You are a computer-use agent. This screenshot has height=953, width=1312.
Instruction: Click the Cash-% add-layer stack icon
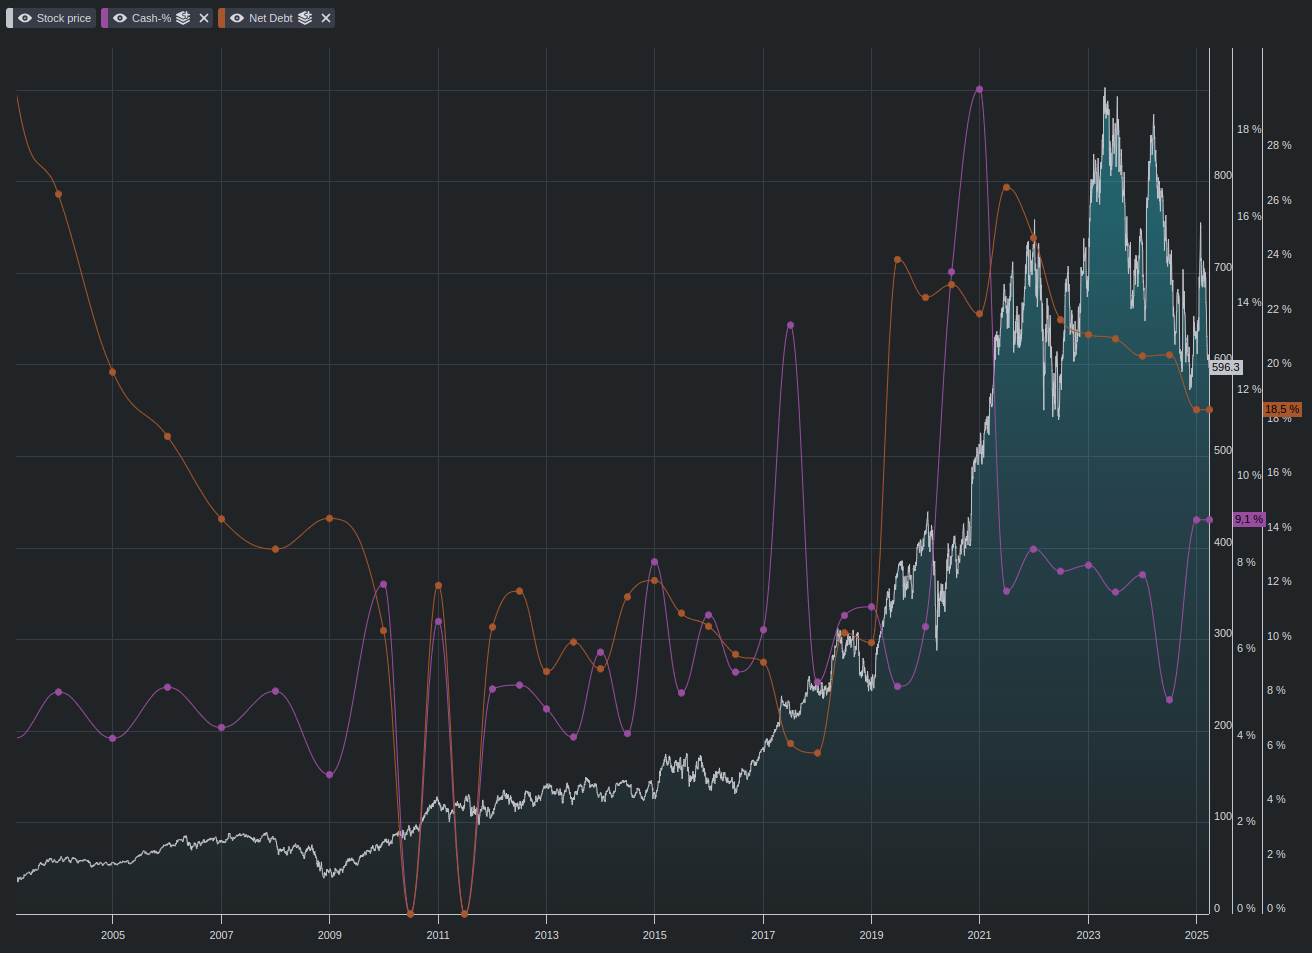click(x=183, y=18)
